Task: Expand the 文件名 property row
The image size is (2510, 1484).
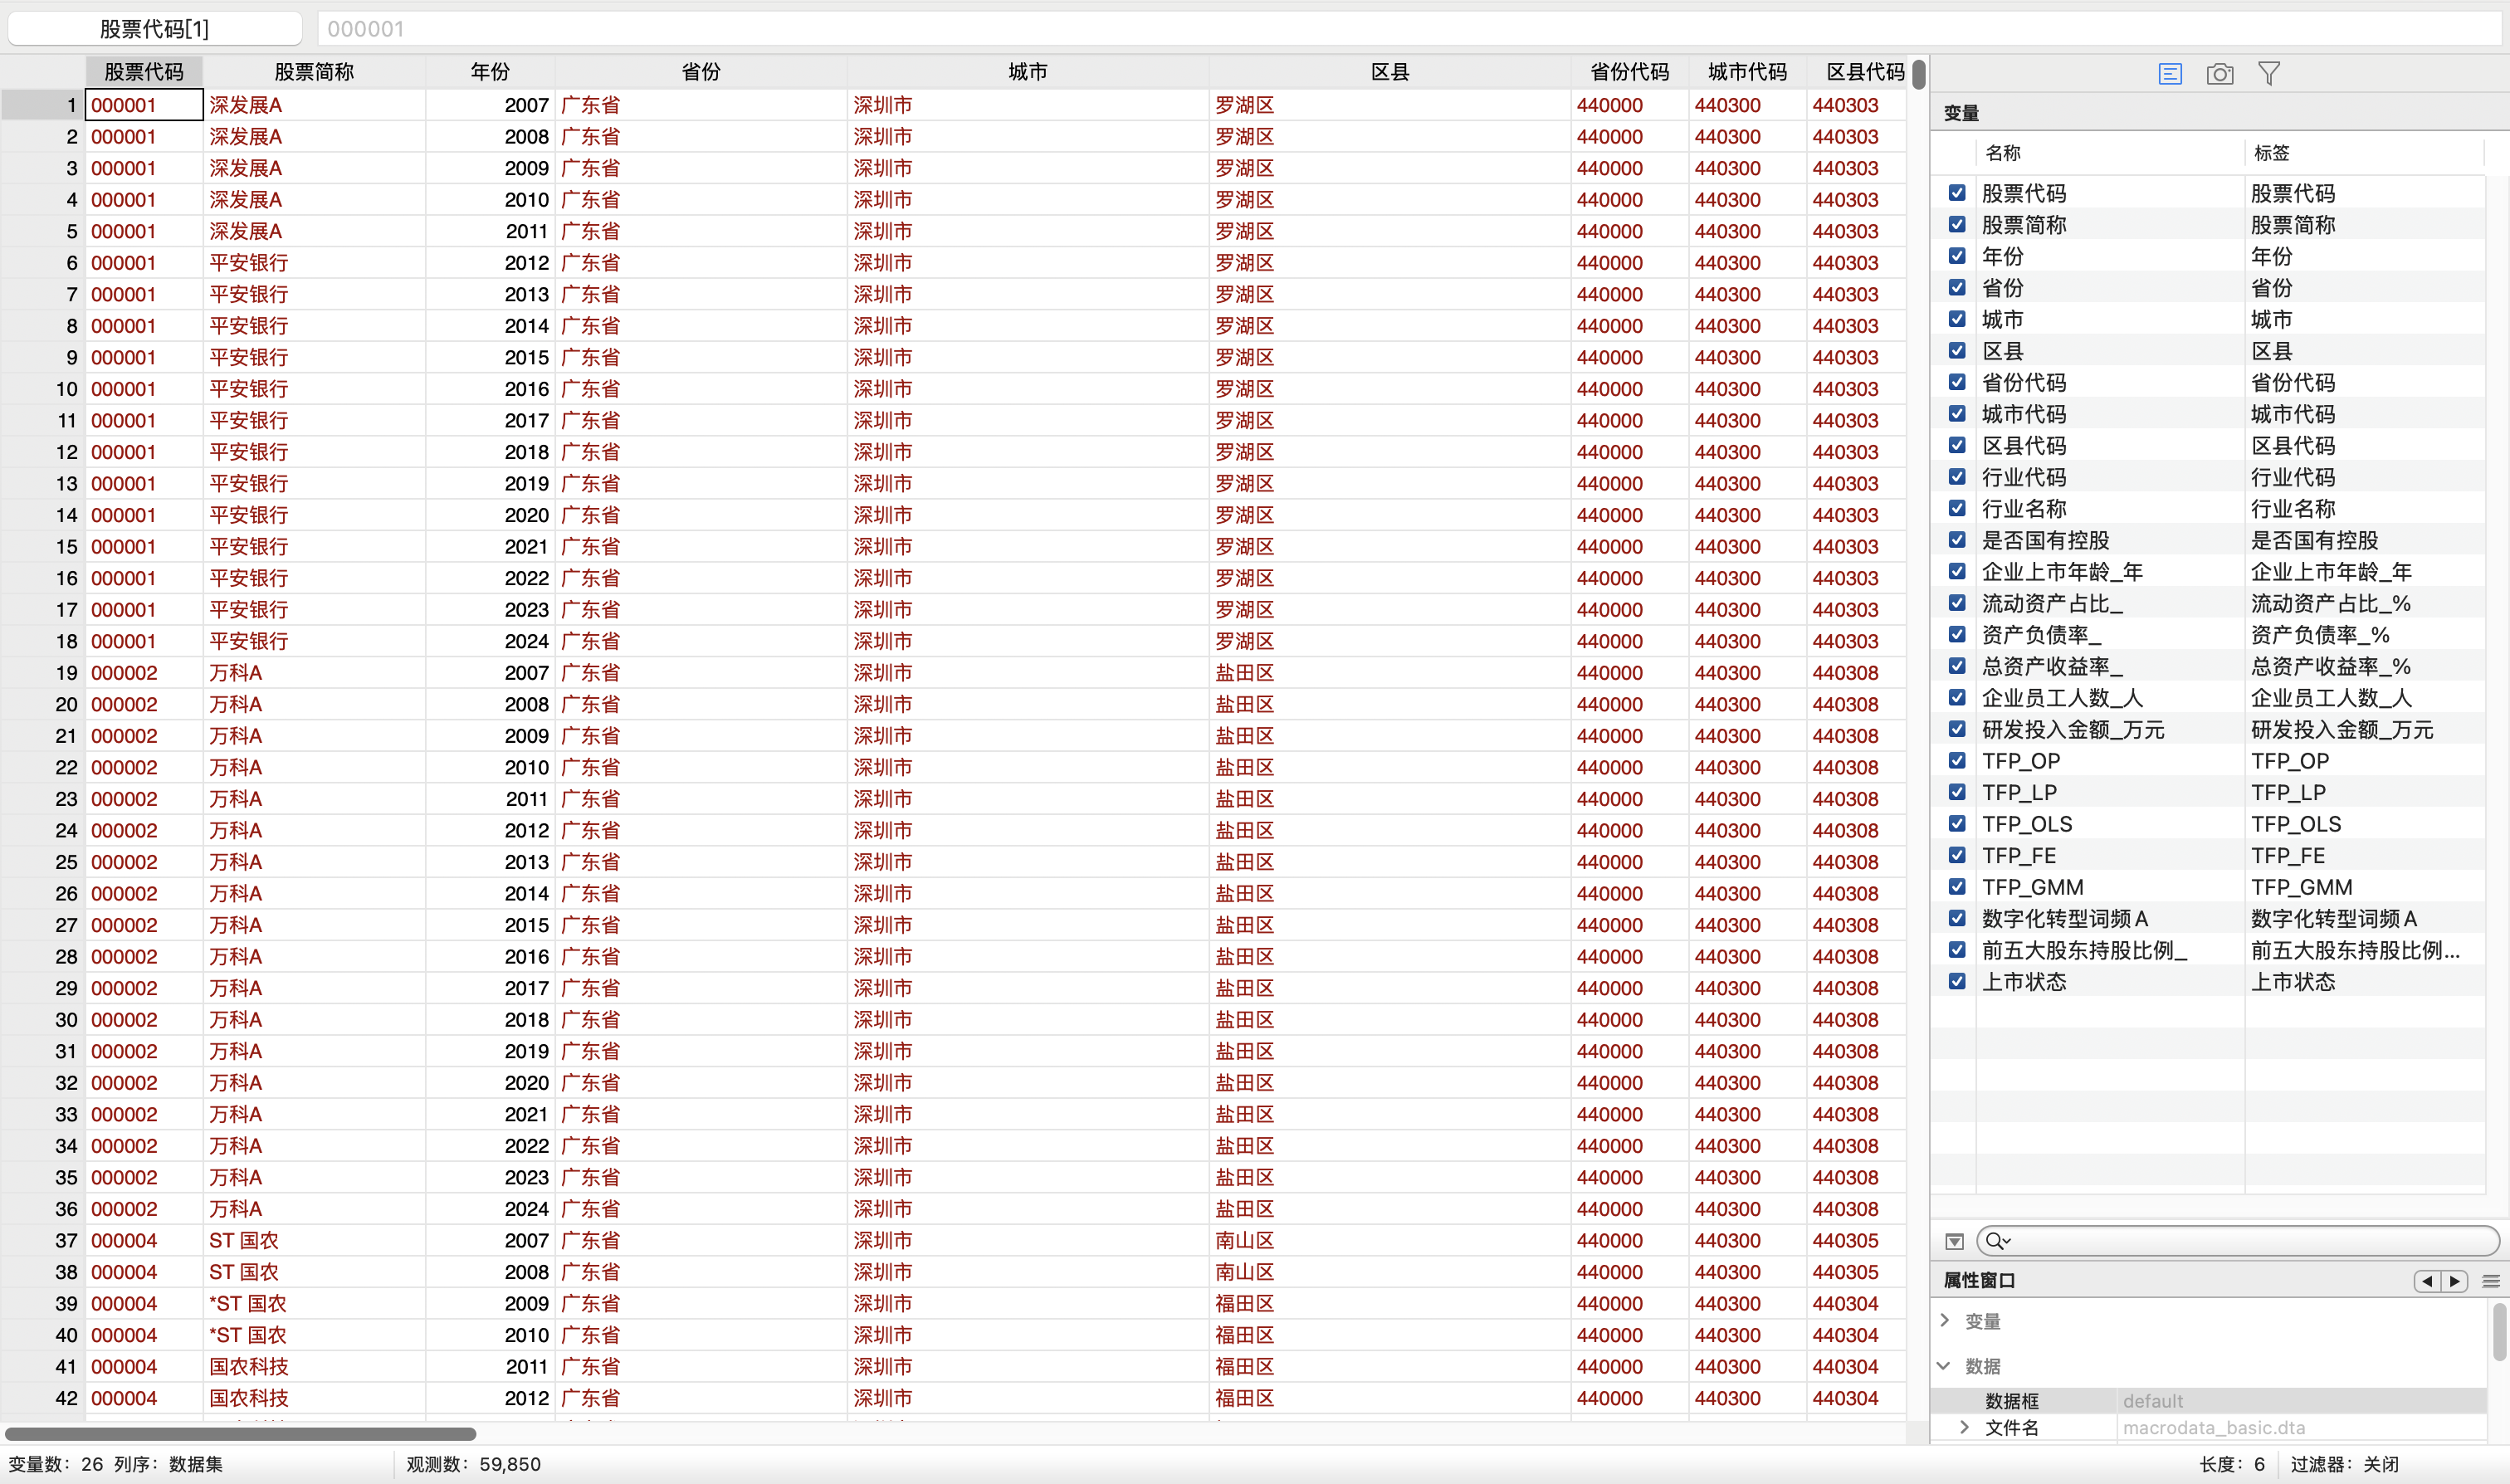Action: tap(1964, 1428)
